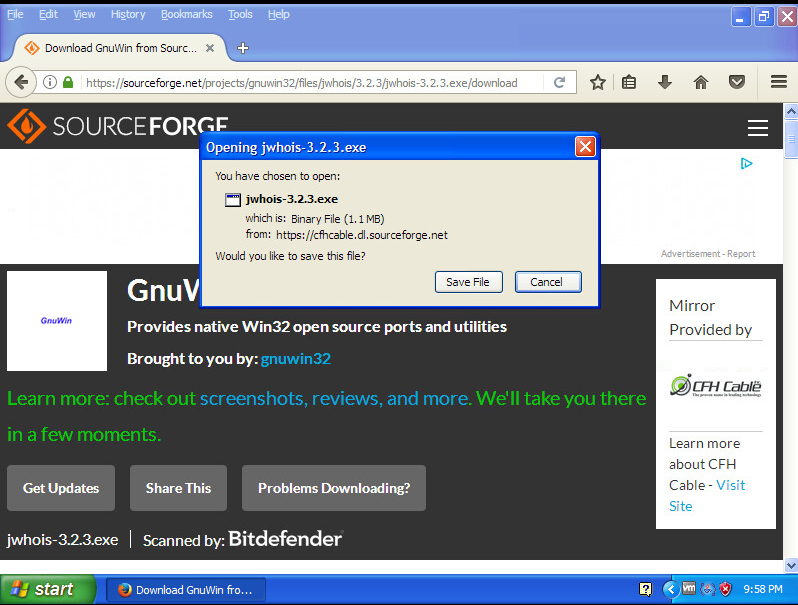Select the Download GnuWin browser tab
798x605 pixels.
tap(120, 48)
